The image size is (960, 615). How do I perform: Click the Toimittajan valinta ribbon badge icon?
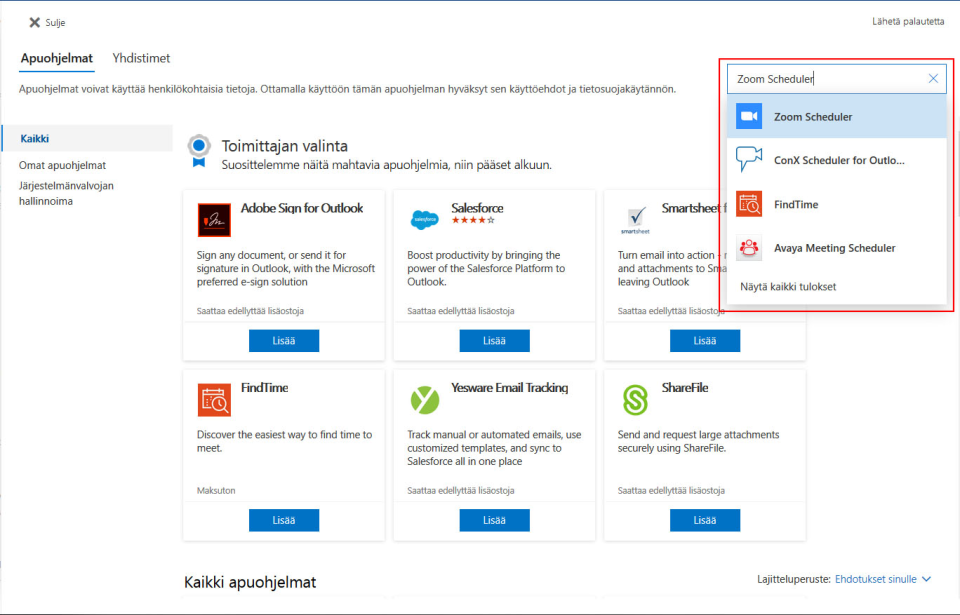[x=199, y=151]
